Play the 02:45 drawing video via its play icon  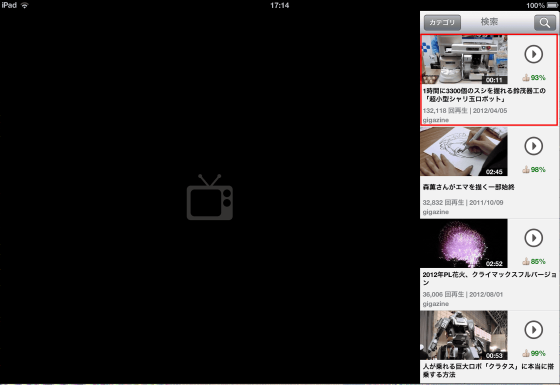coord(534,146)
